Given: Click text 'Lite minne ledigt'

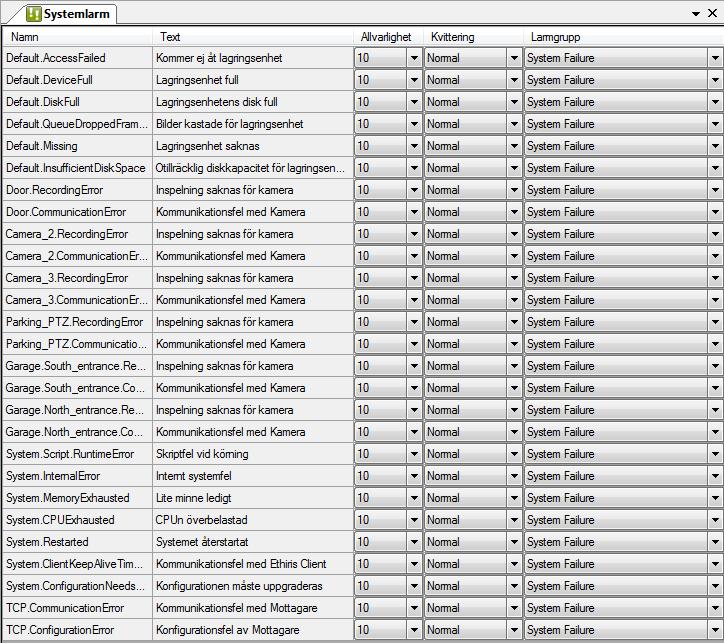Looking at the screenshot, I should coord(193,498).
